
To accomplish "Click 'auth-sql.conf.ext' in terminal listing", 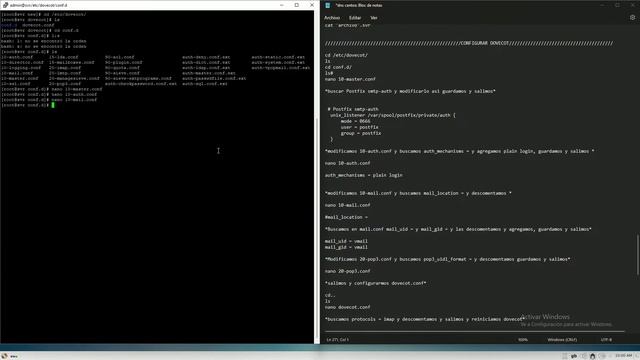I will click(205, 84).
